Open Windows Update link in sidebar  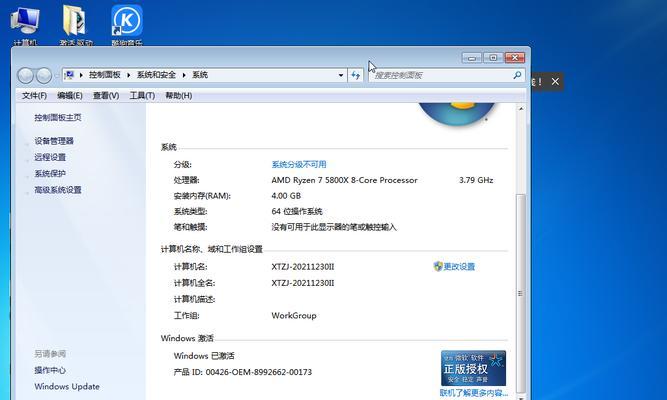click(67, 386)
